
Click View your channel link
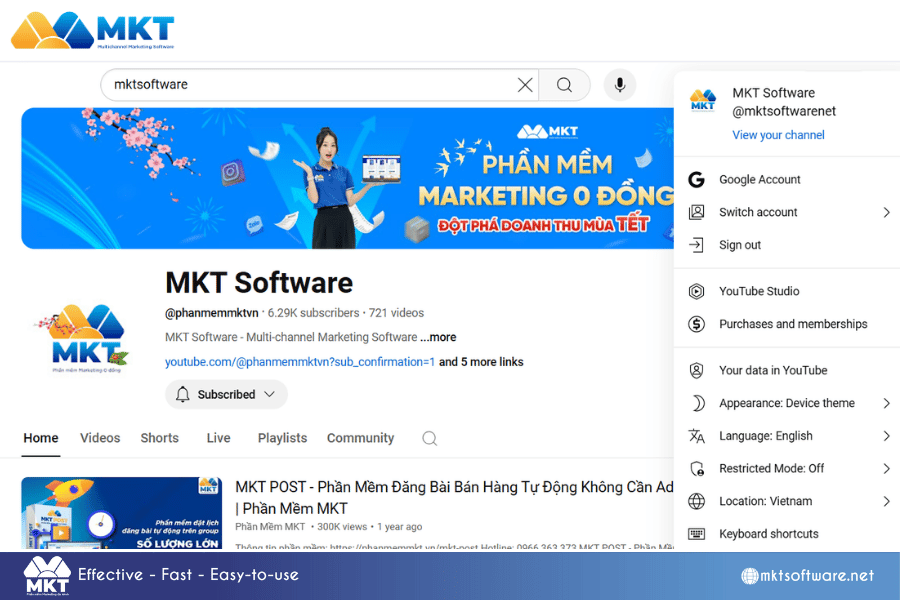point(778,135)
